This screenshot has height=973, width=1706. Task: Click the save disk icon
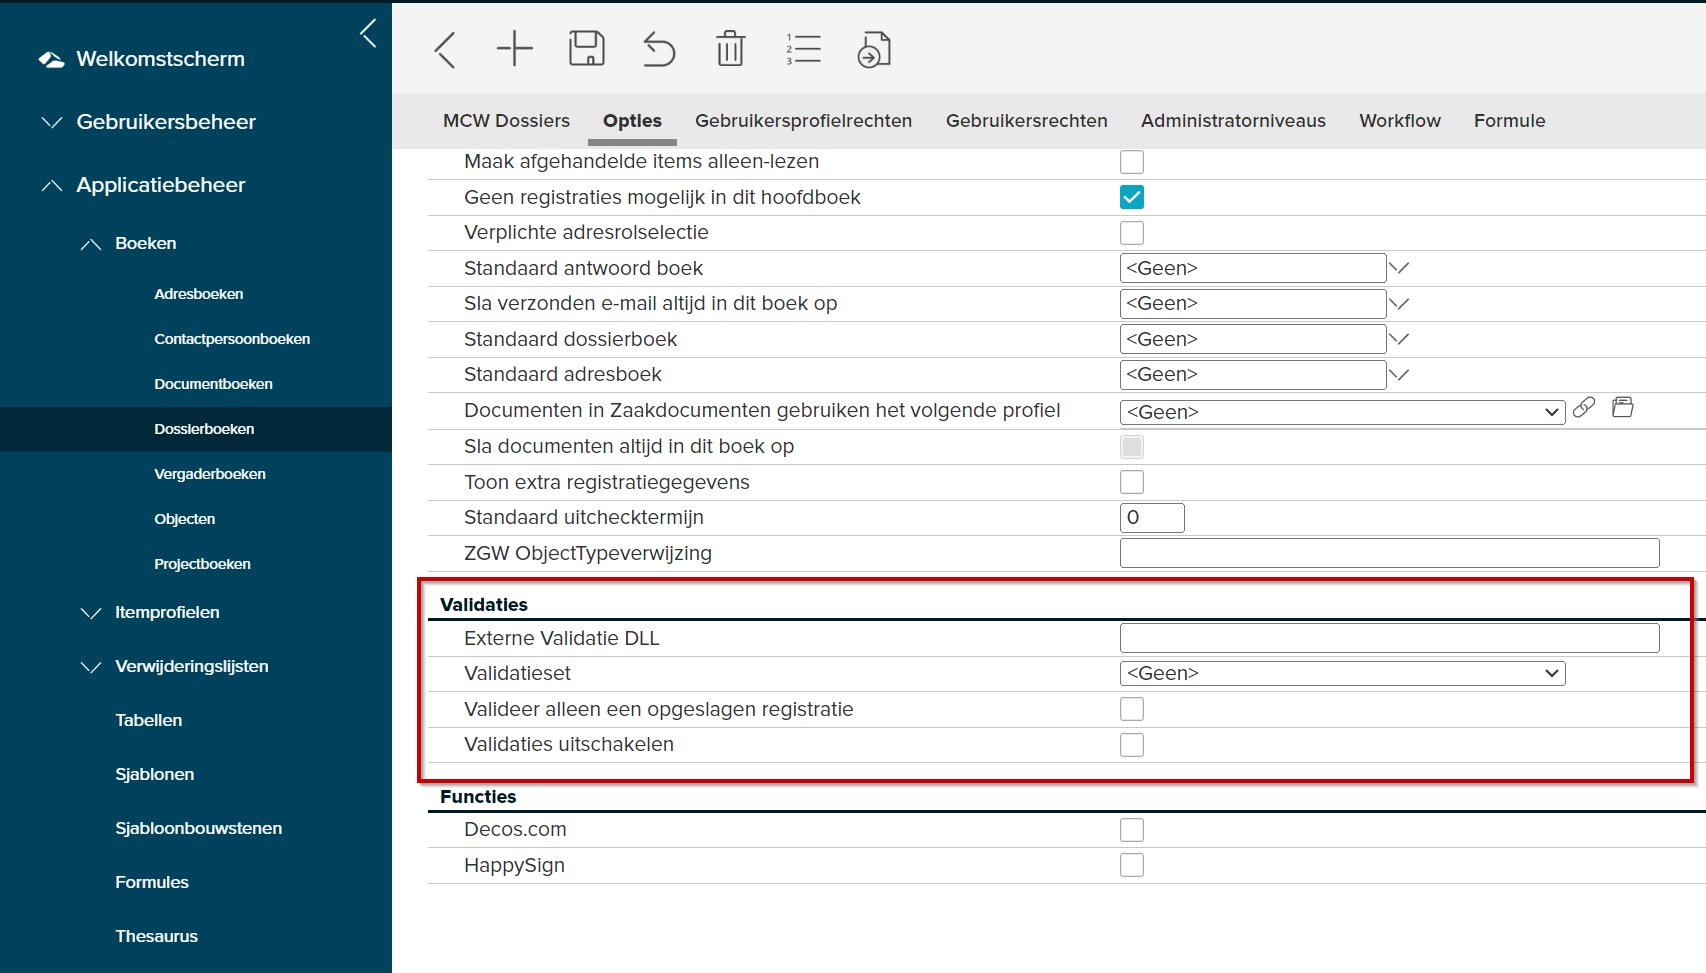[x=587, y=48]
